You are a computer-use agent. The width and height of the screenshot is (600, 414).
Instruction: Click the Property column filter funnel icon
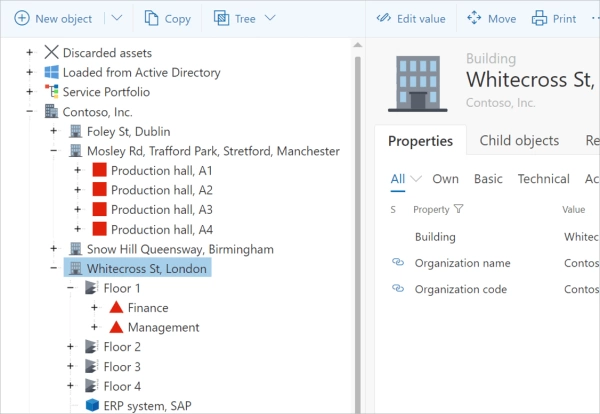pos(458,209)
